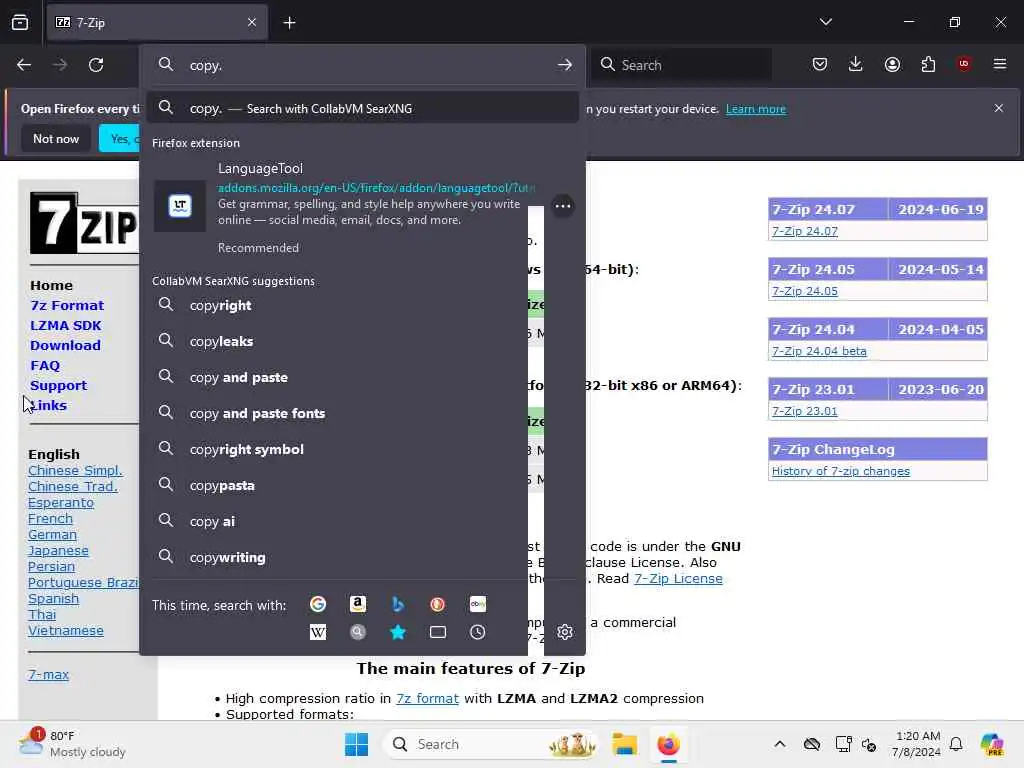
Task: Open the Support sidebar link
Action: tap(58, 385)
